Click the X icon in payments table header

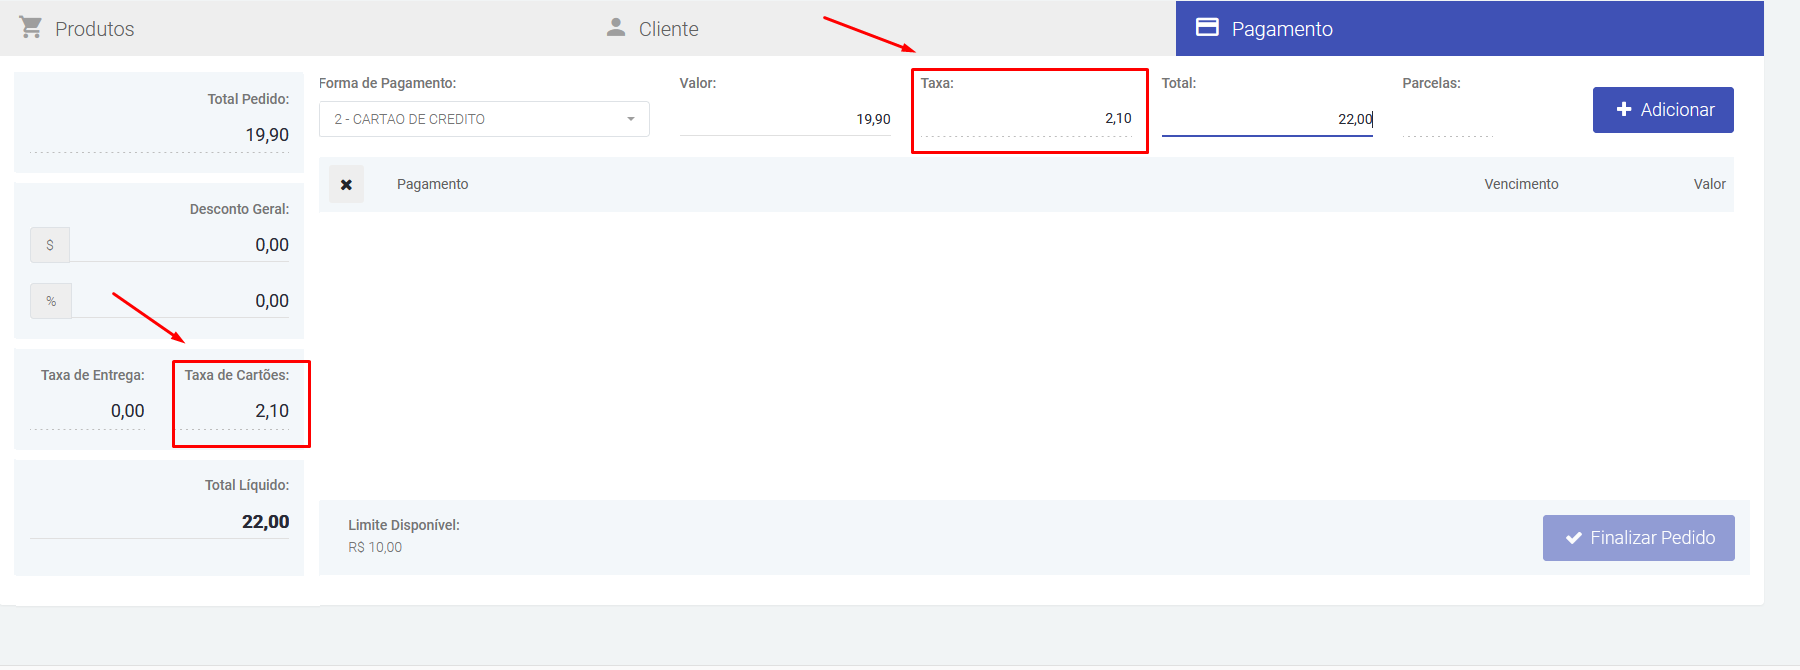(346, 185)
